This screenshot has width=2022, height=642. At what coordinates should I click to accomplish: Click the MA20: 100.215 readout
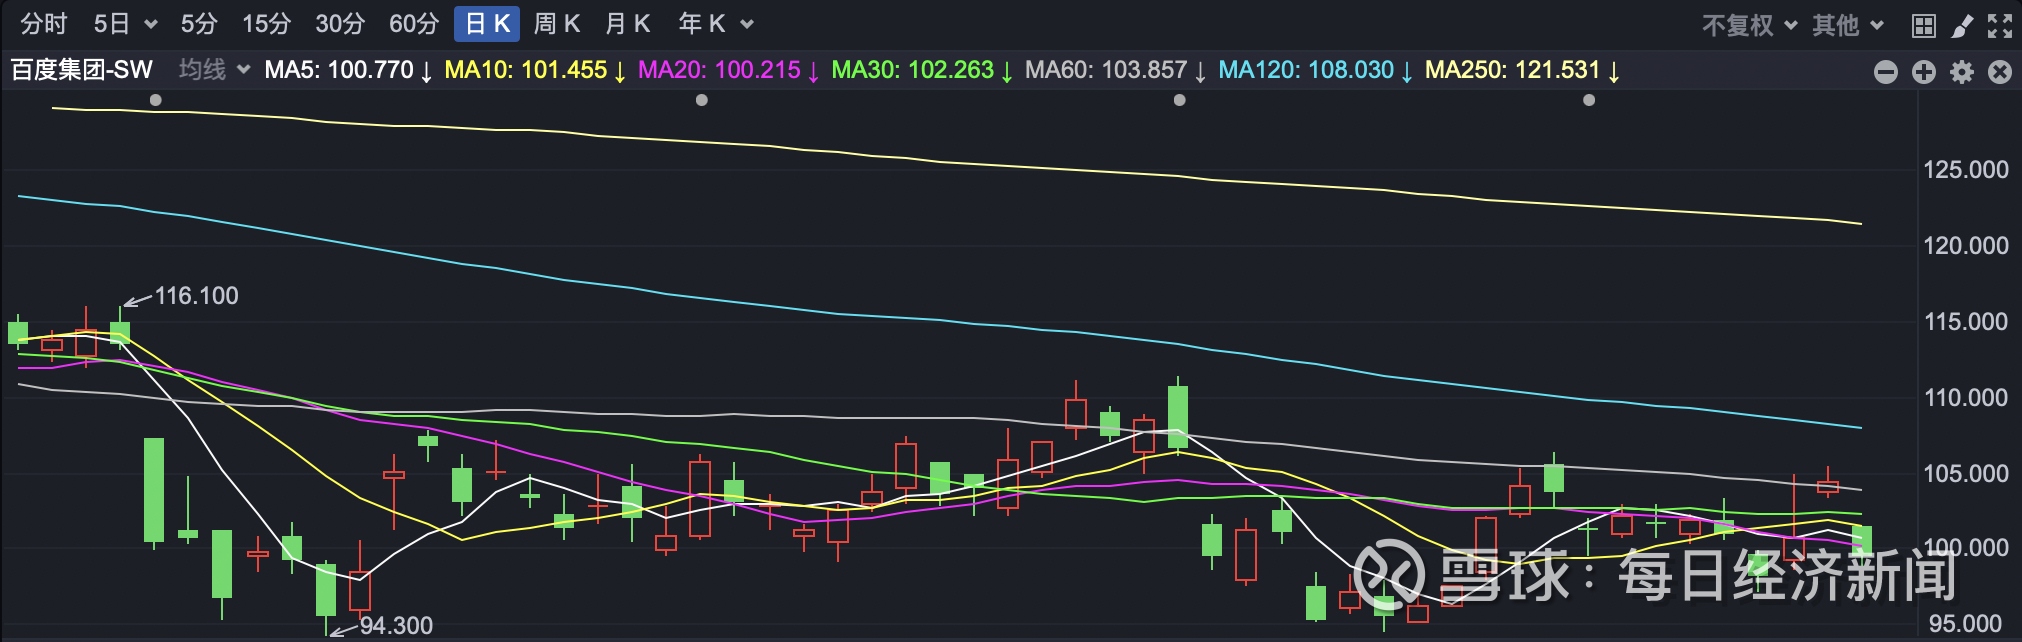[x=729, y=70]
